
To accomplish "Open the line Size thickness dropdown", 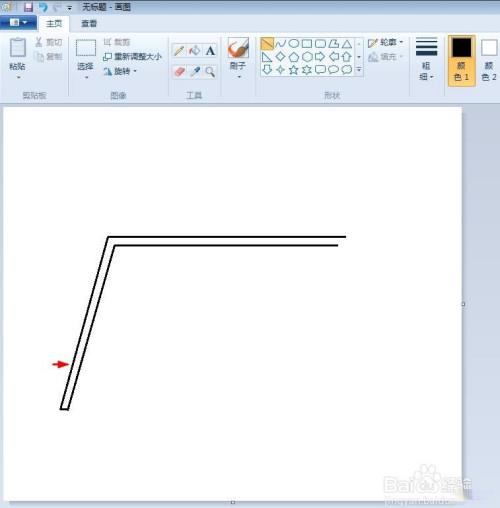I will 426,59.
